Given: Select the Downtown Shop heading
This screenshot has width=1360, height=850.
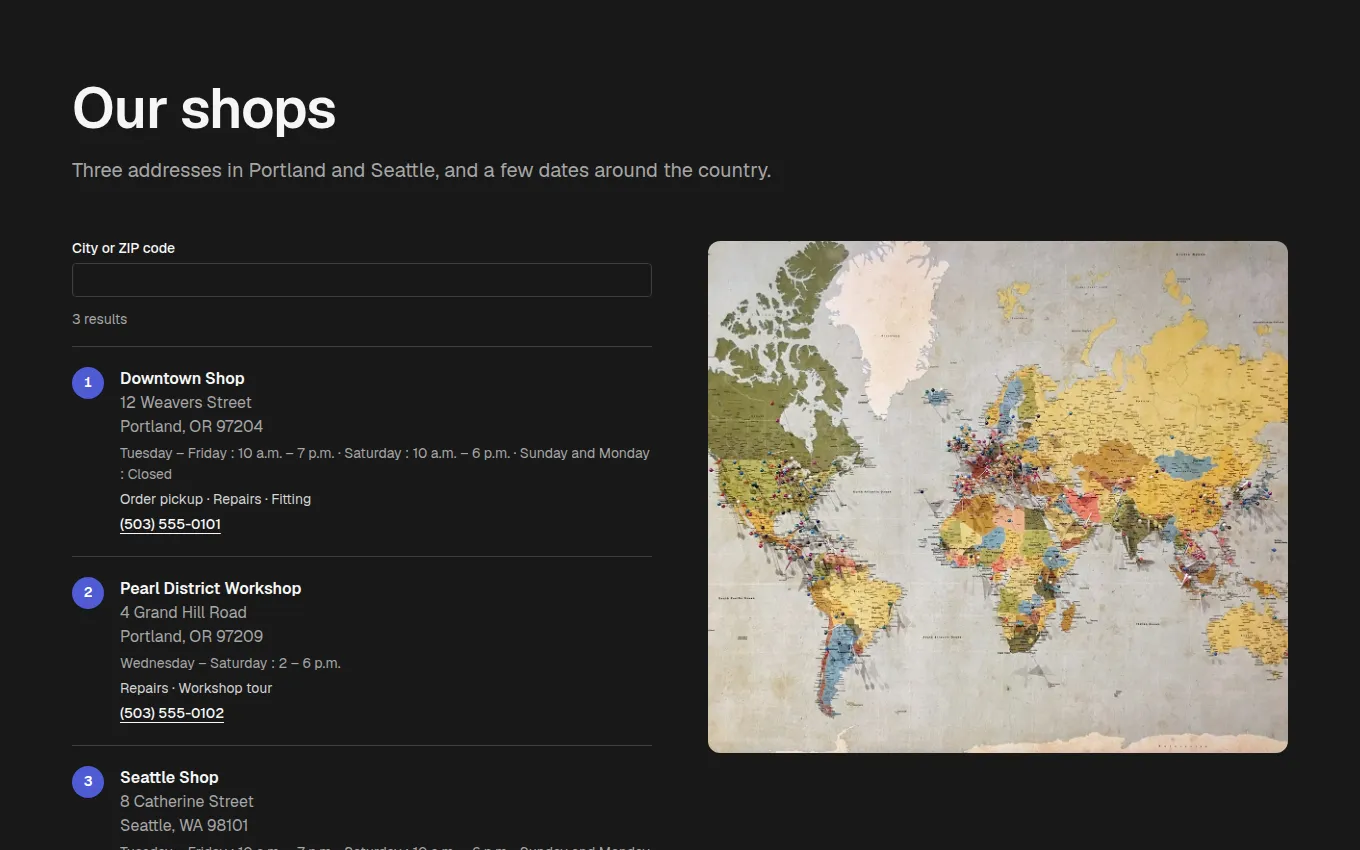Looking at the screenshot, I should point(182,378).
